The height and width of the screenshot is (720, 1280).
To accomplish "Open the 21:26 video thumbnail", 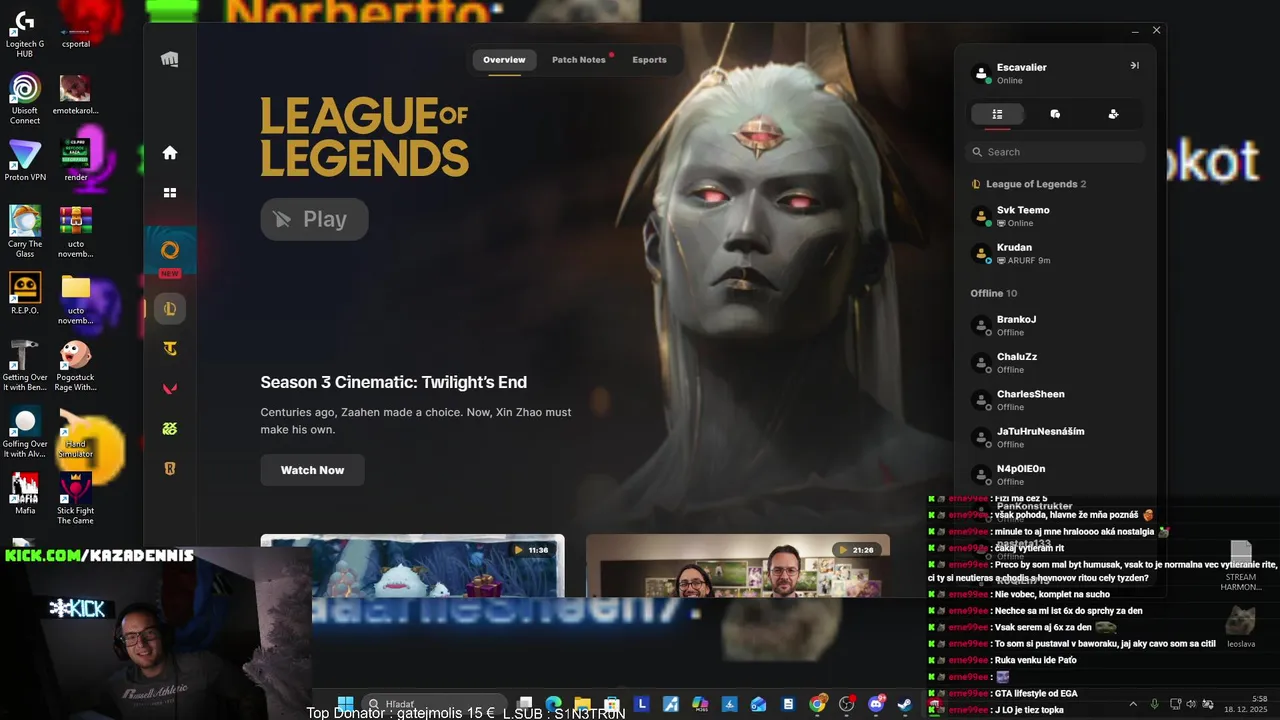I will 737,566.
